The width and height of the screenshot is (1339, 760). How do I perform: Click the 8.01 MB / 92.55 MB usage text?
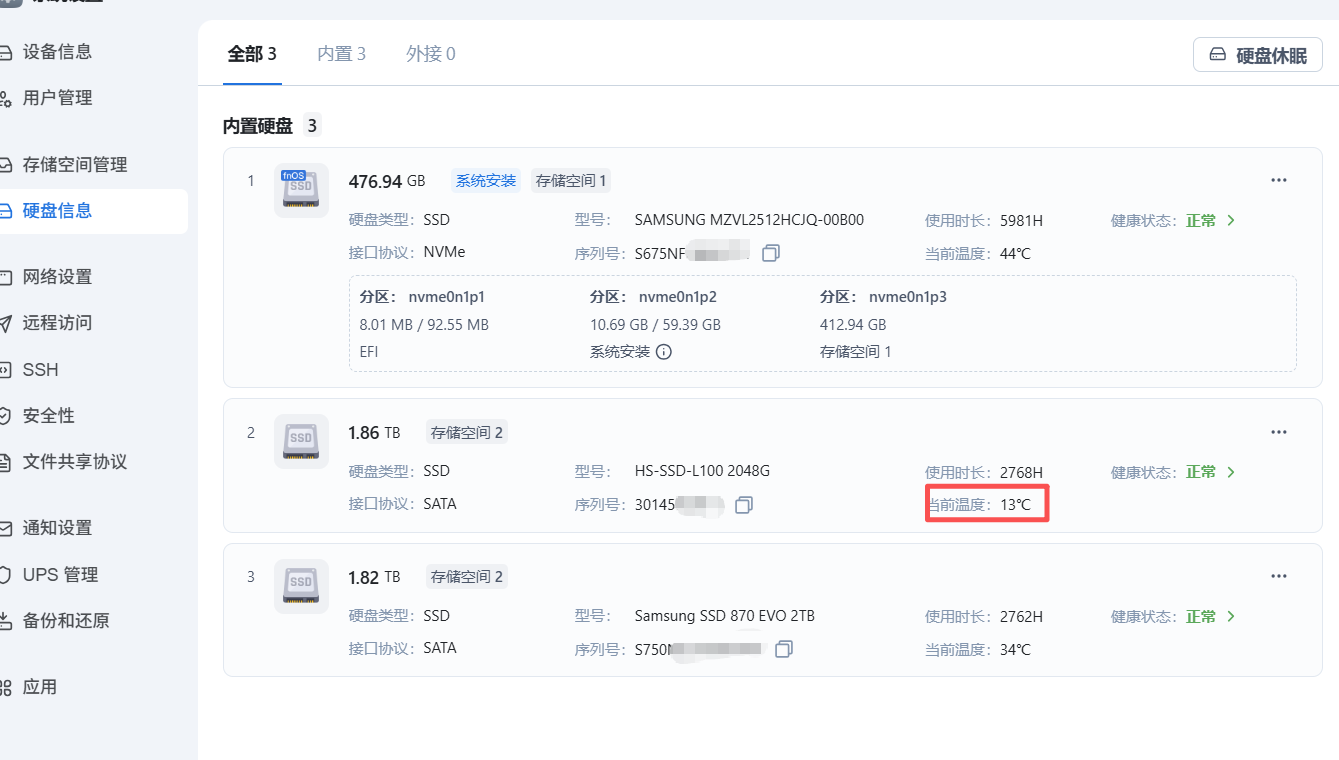point(424,325)
